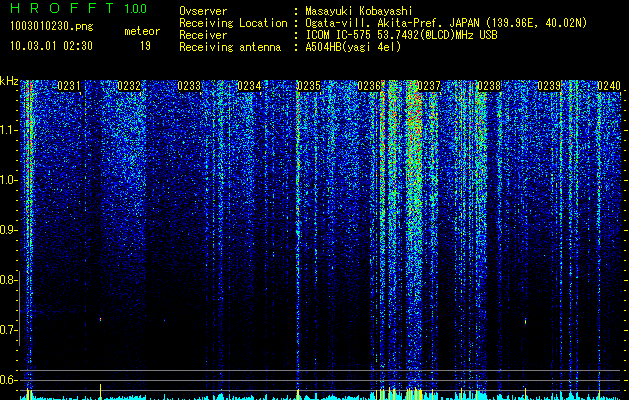Click time marker 0236
The height and width of the screenshot is (400, 629).
[x=369, y=86]
